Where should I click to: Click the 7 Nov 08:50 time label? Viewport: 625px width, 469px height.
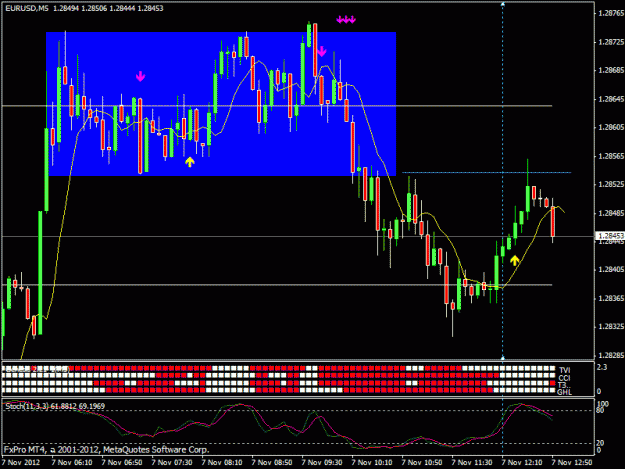[272, 462]
